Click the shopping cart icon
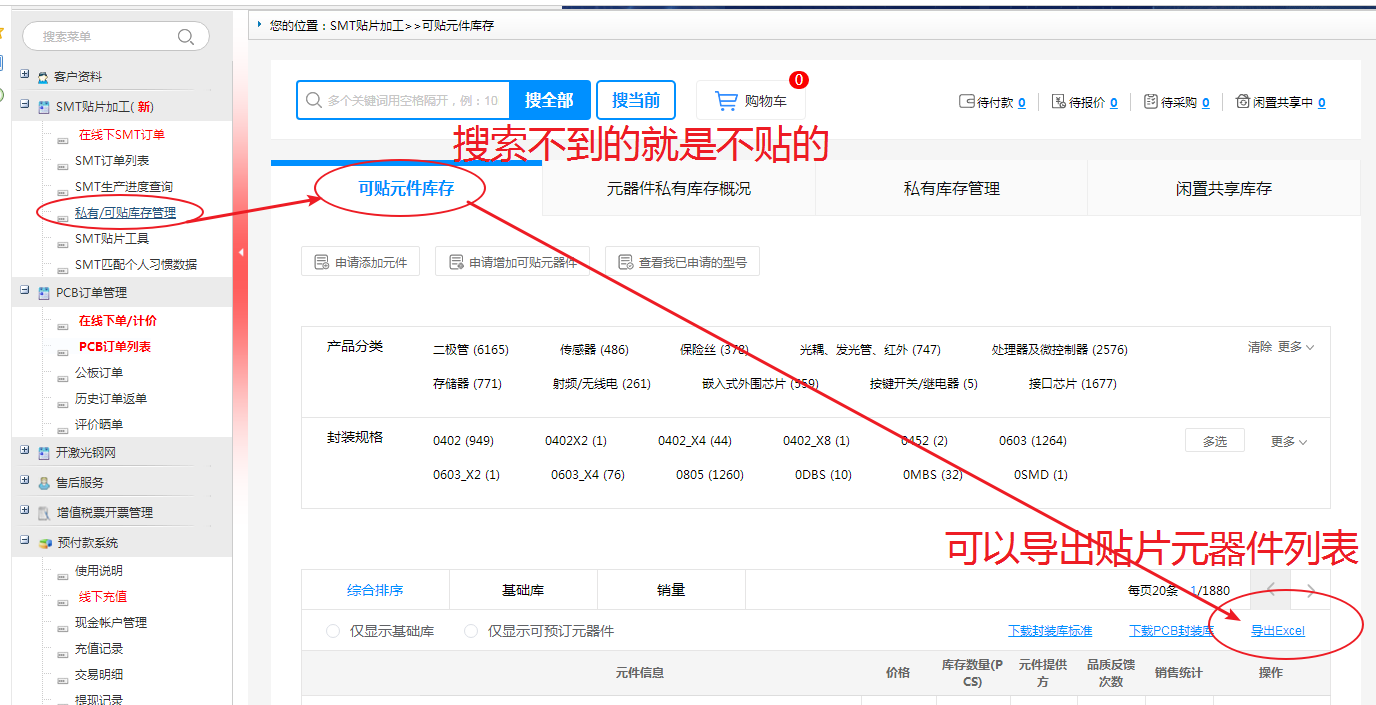The height and width of the screenshot is (705, 1376). click(x=725, y=101)
